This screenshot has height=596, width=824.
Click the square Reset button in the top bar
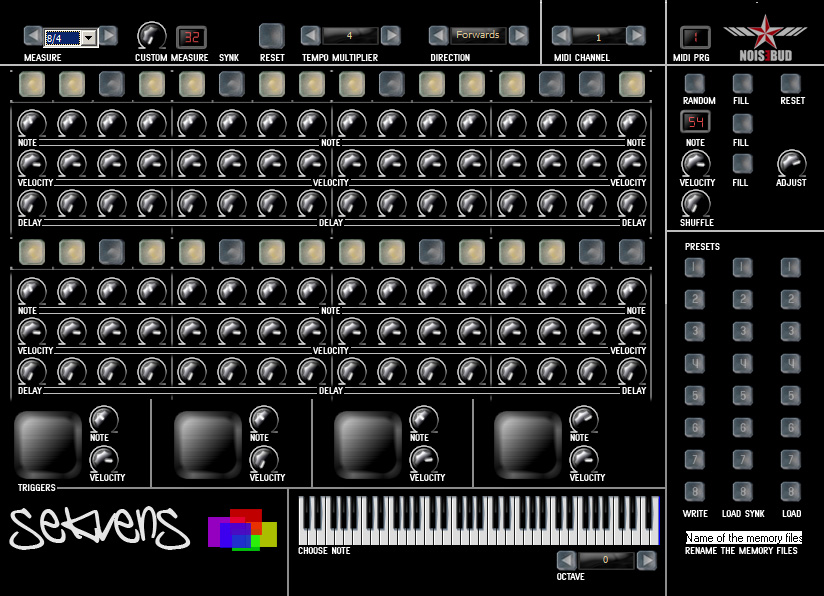pos(272,36)
